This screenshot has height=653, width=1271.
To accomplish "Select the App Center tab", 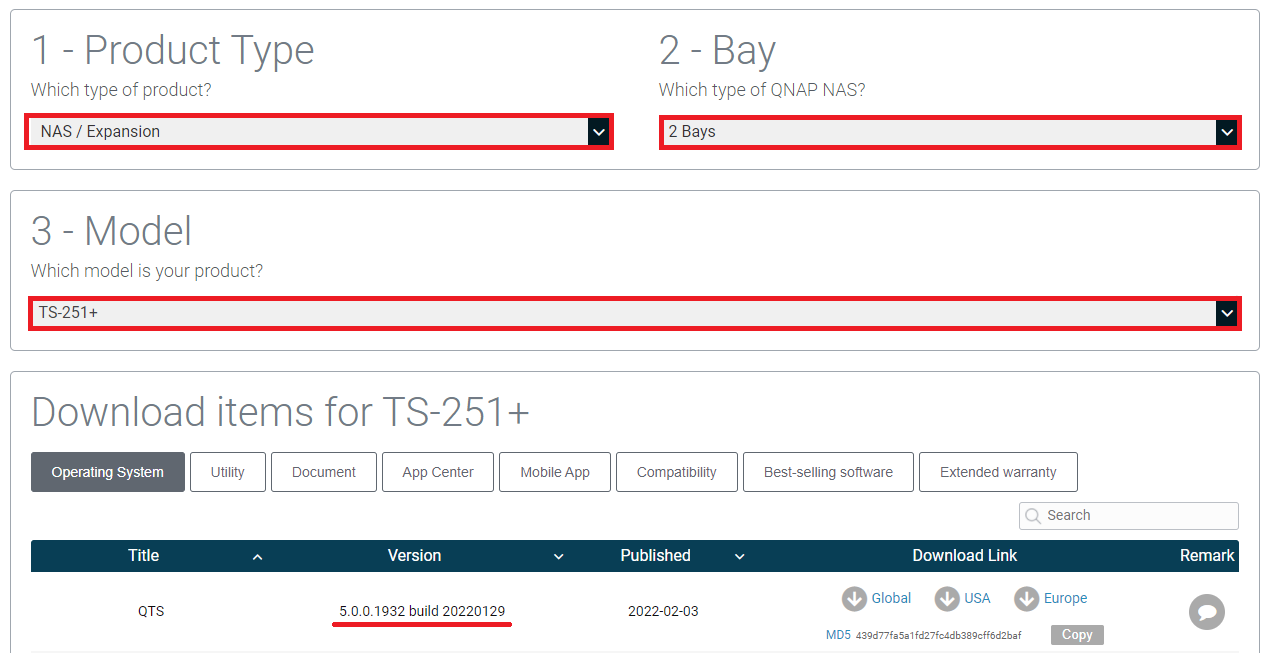I will pyautogui.click(x=438, y=472).
